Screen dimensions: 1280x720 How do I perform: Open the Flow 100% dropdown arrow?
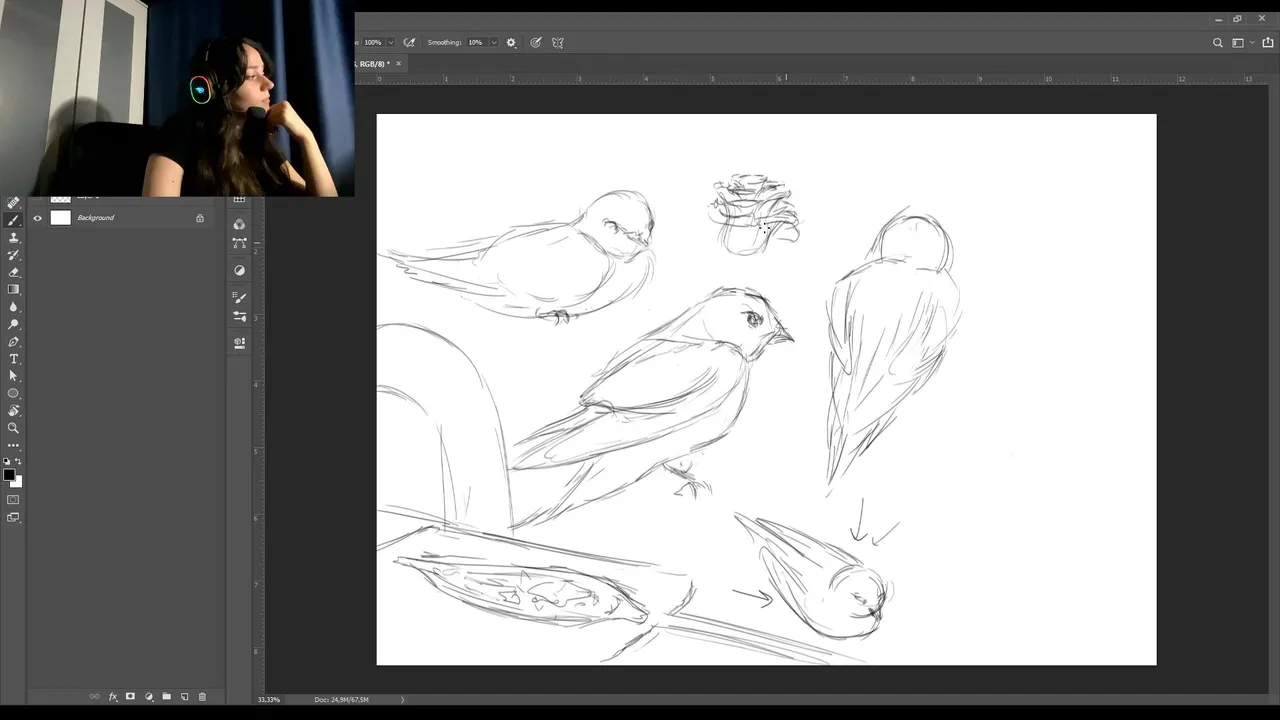click(390, 43)
